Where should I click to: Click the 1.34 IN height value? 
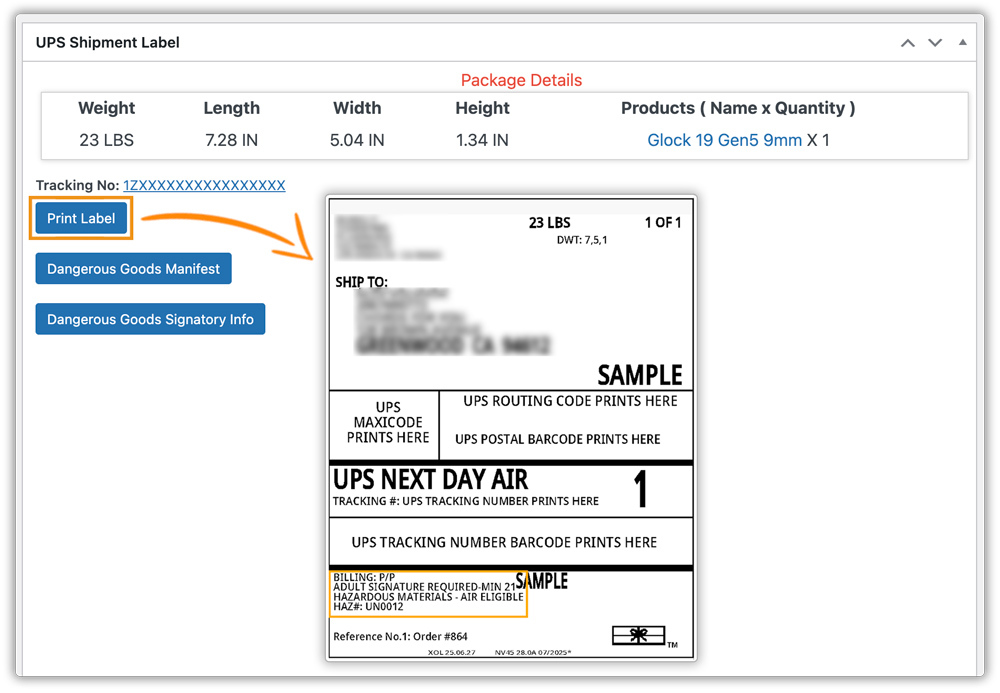click(482, 140)
